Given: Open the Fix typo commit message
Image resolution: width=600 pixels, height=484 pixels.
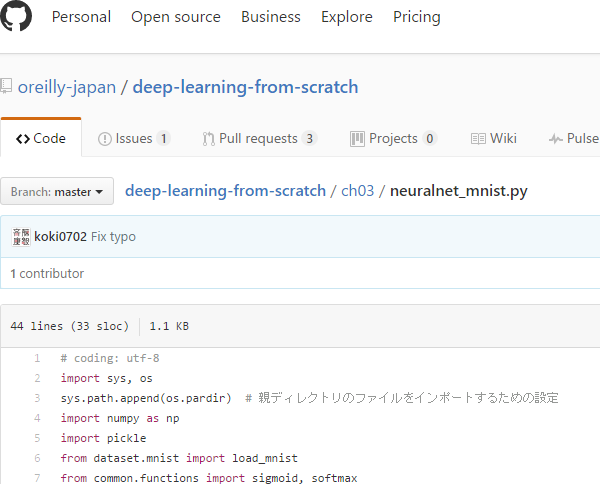Looking at the screenshot, I should (x=113, y=237).
